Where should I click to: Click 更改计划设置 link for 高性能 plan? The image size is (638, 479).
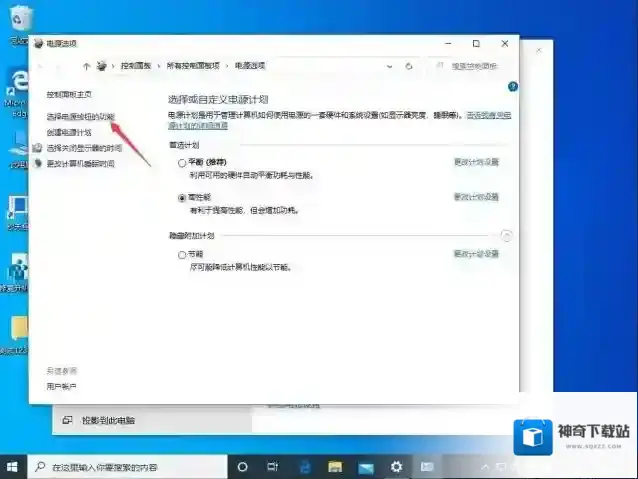pos(476,198)
